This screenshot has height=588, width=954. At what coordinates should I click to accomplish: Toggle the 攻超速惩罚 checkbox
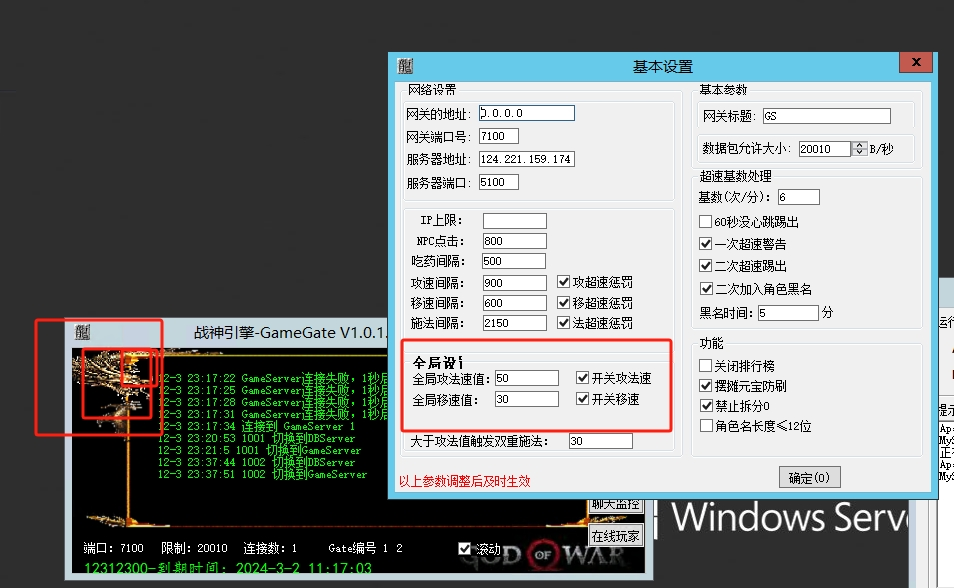[564, 283]
